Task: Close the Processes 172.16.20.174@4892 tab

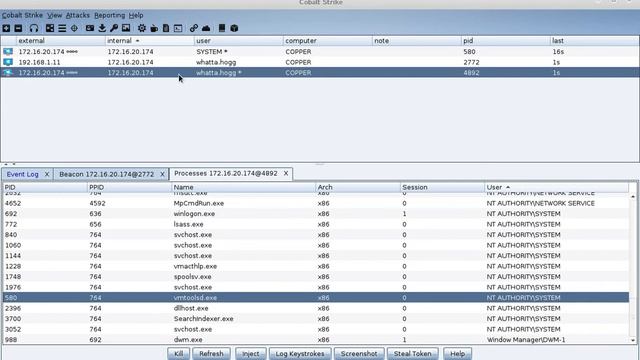Action: 286,173
